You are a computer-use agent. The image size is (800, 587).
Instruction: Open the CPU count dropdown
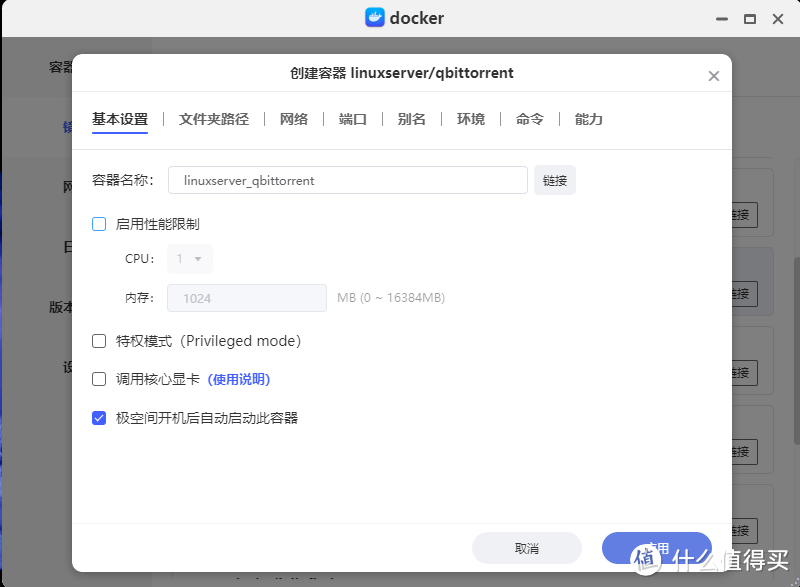189,258
